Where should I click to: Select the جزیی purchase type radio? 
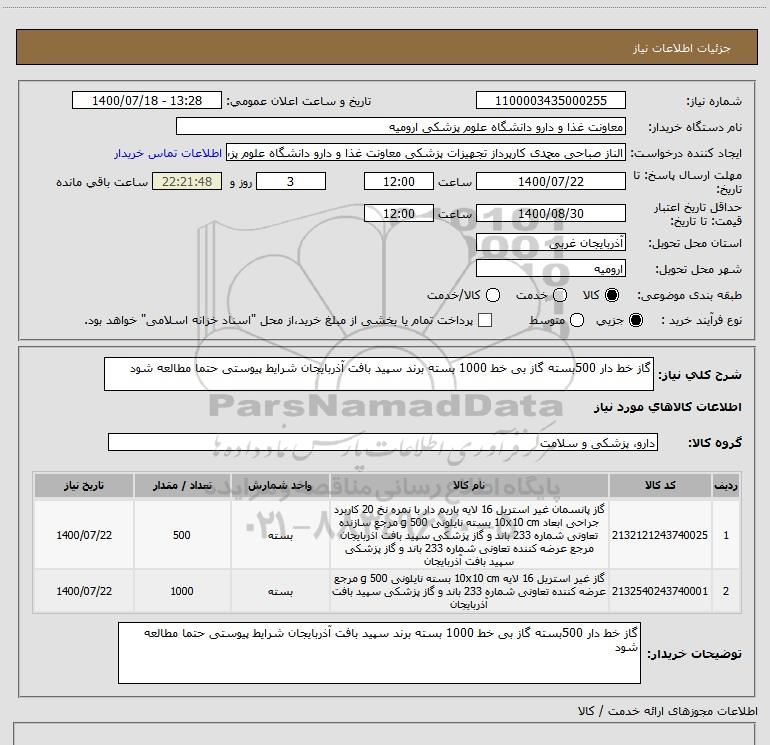pyautogui.click(x=635, y=320)
